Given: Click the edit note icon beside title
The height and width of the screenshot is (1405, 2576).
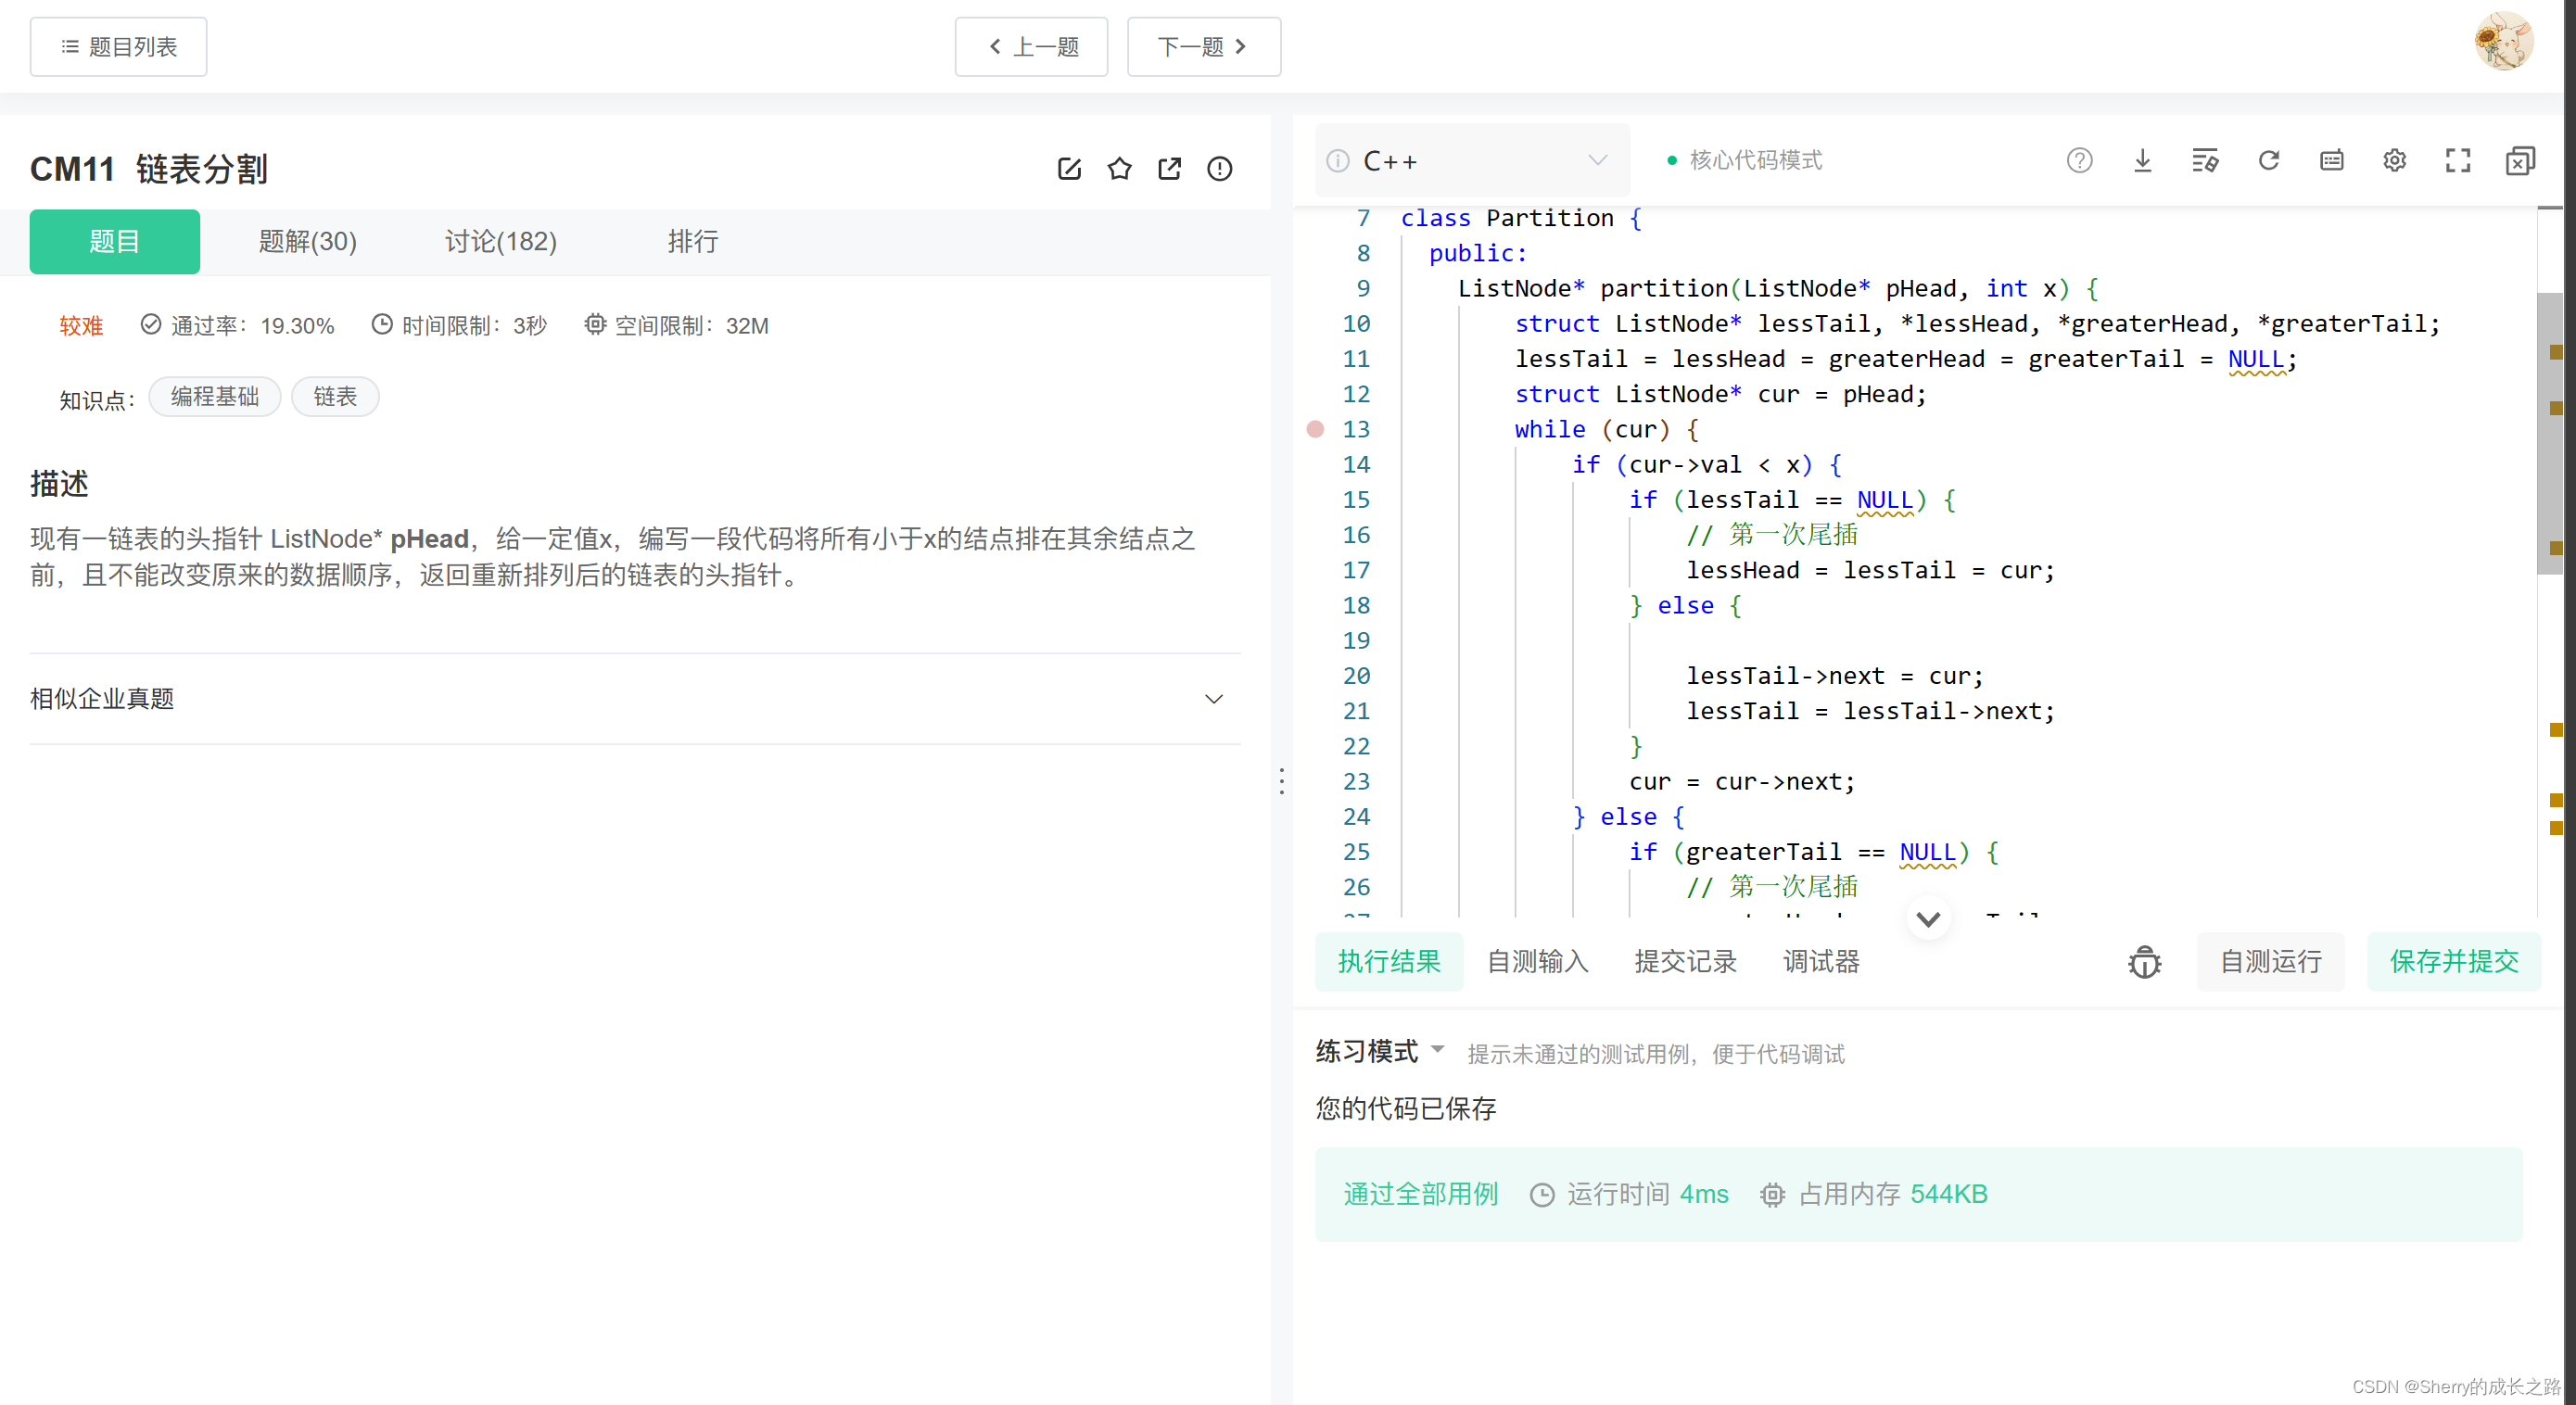Looking at the screenshot, I should (1069, 169).
